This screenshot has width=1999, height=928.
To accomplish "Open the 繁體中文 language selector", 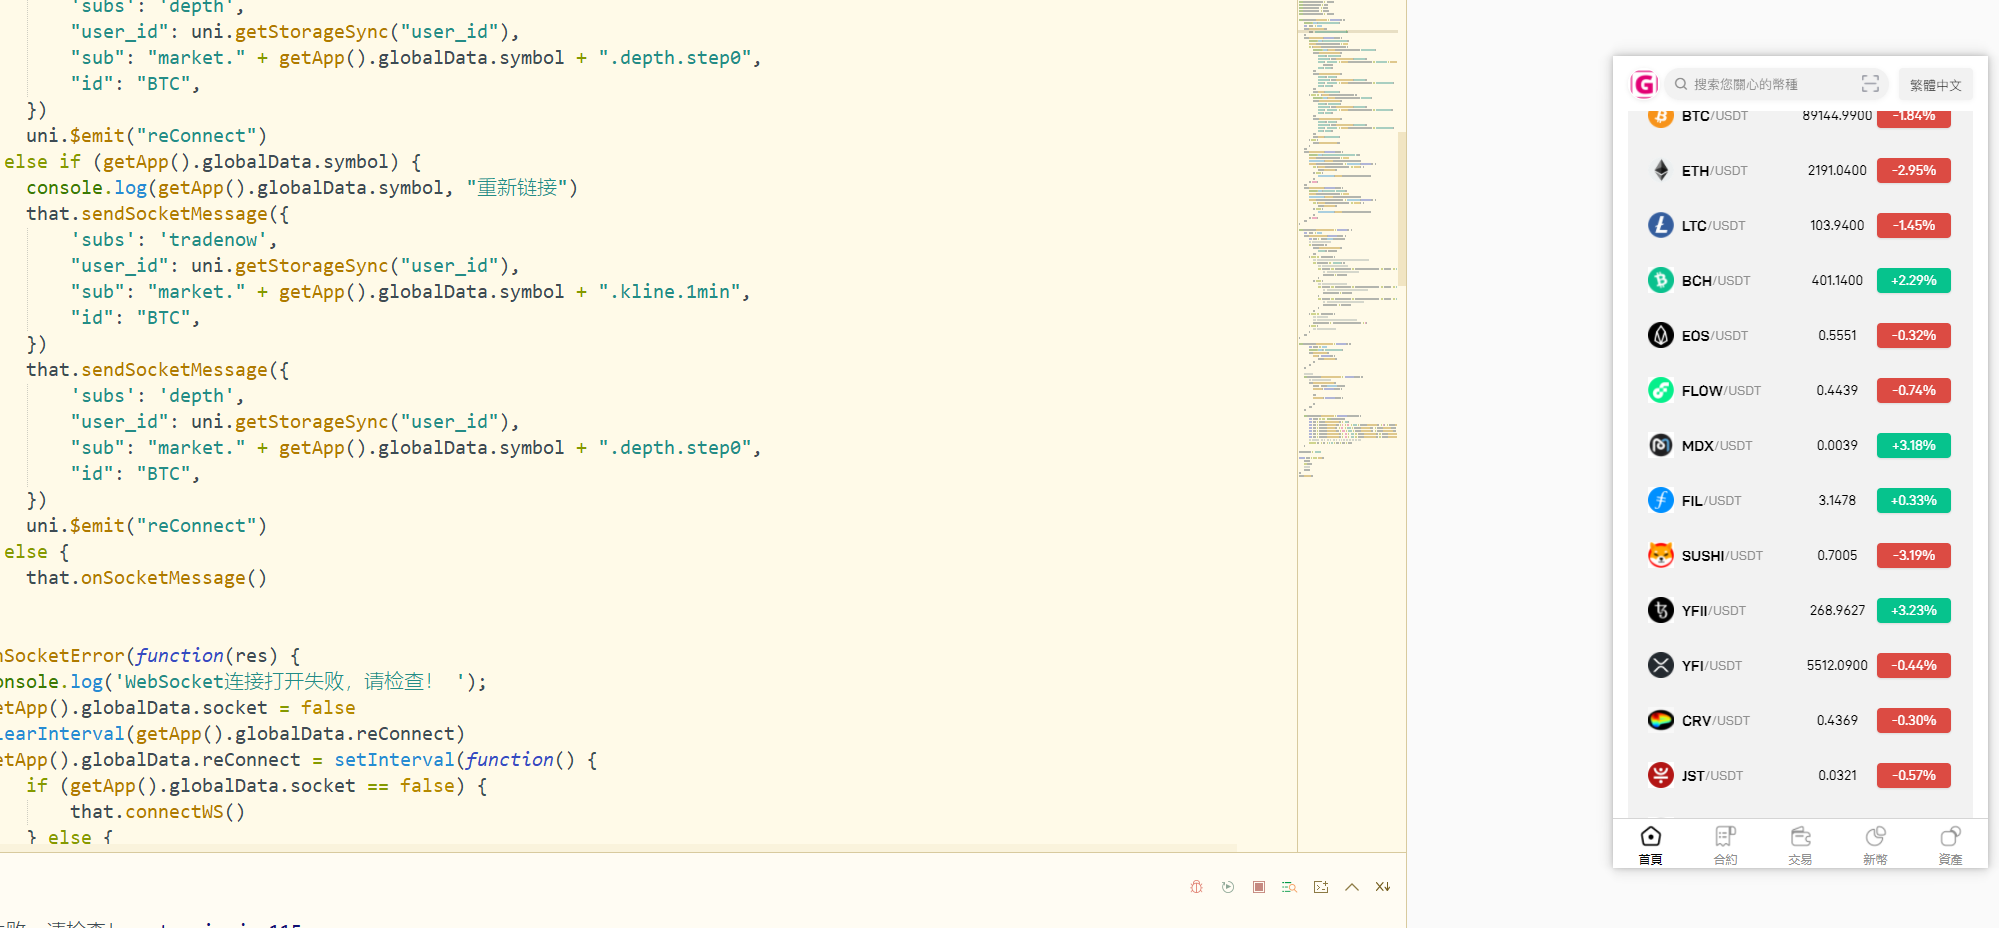I will click(x=1935, y=85).
